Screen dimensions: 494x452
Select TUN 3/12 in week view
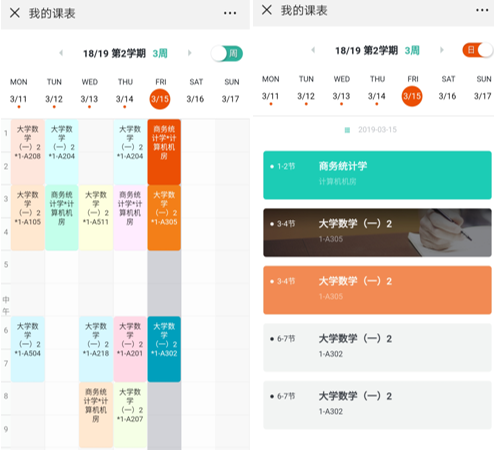(54, 92)
